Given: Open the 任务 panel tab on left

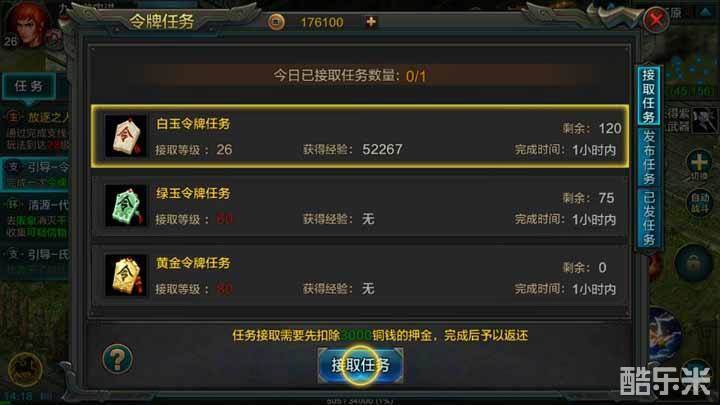Looking at the screenshot, I should (28, 86).
